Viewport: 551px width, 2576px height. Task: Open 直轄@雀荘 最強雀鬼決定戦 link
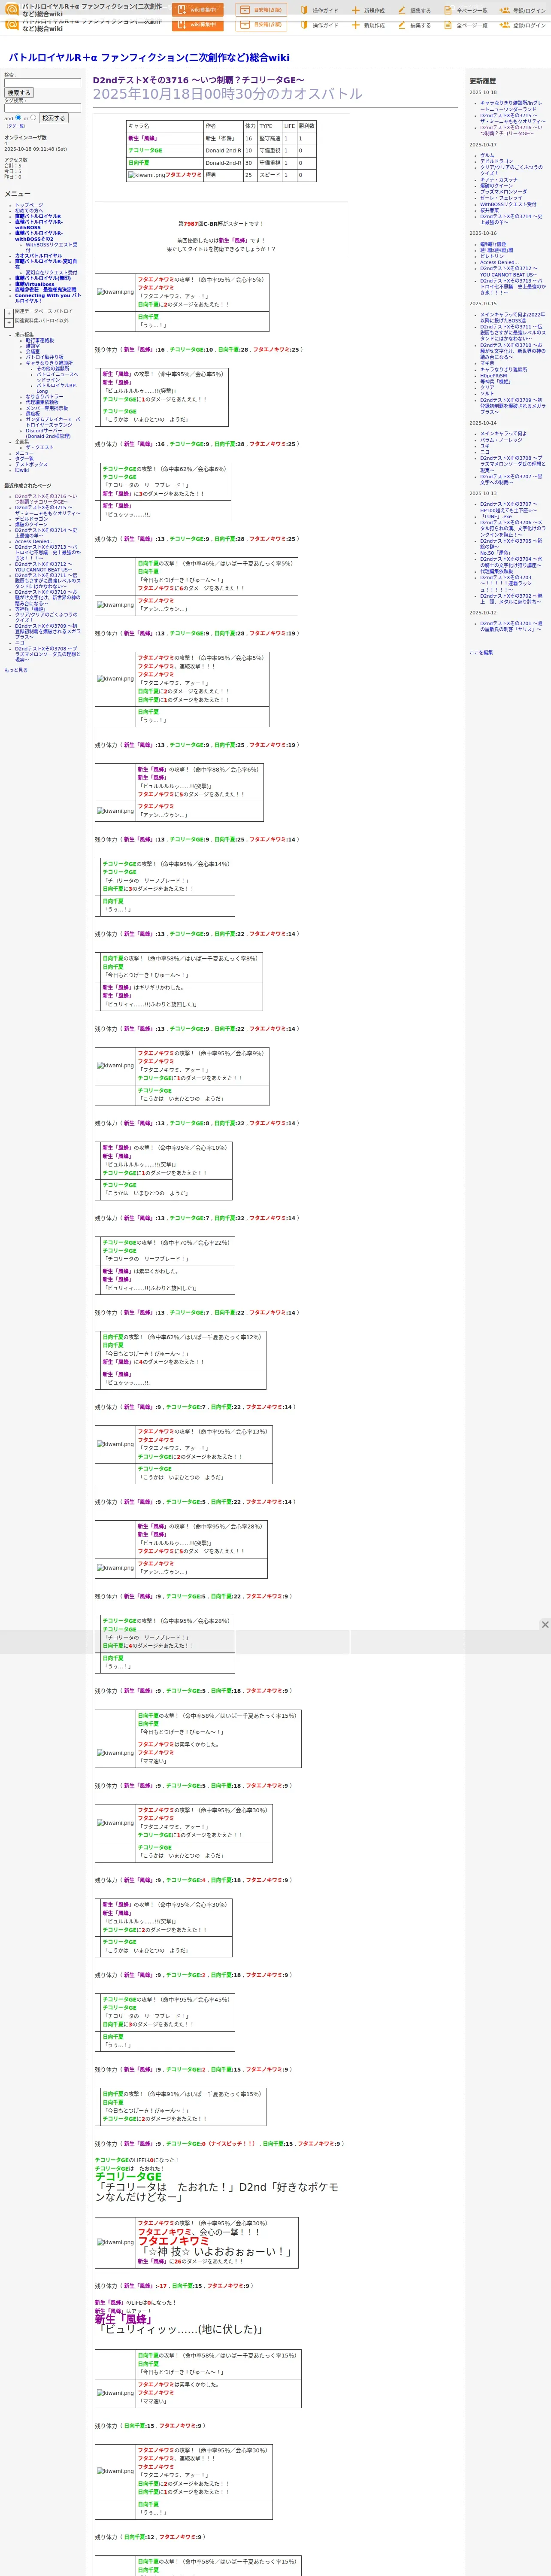(45, 290)
